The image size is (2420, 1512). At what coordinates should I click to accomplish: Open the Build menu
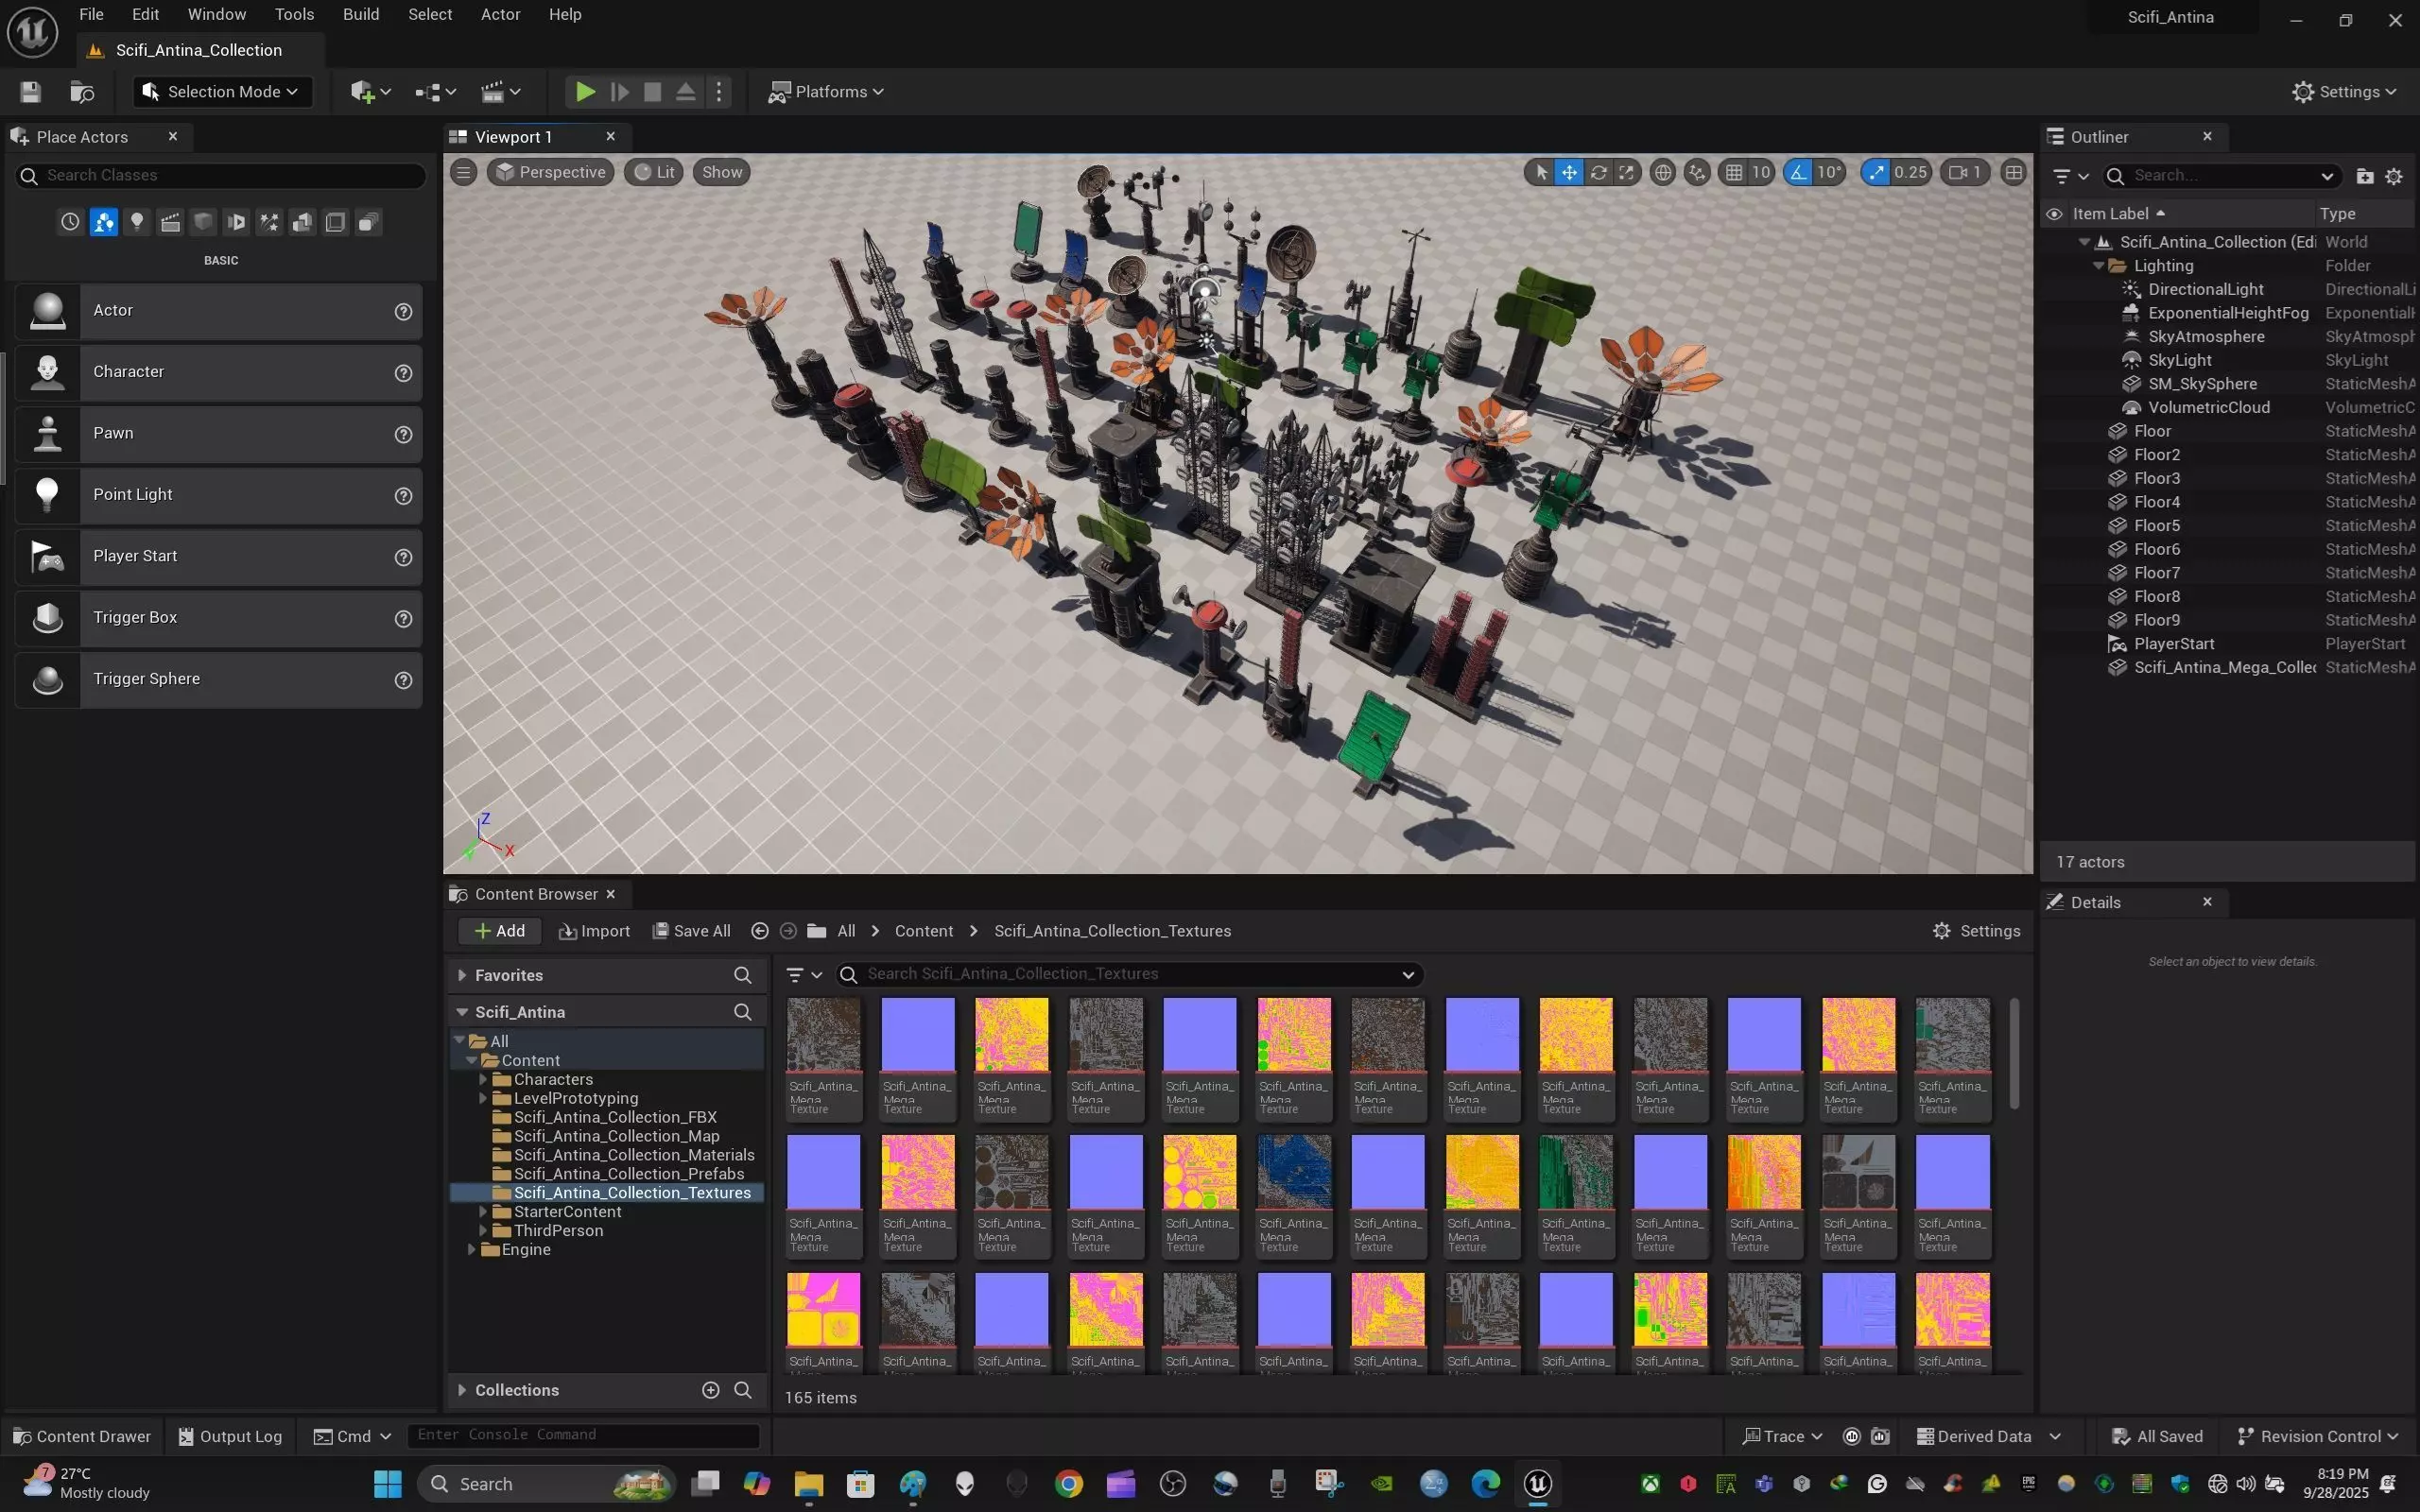click(360, 14)
